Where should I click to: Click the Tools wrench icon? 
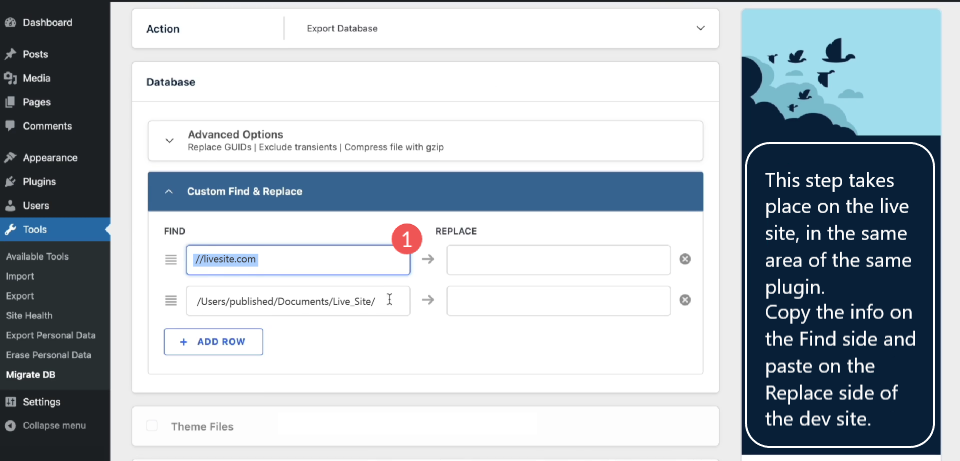click(x=10, y=230)
